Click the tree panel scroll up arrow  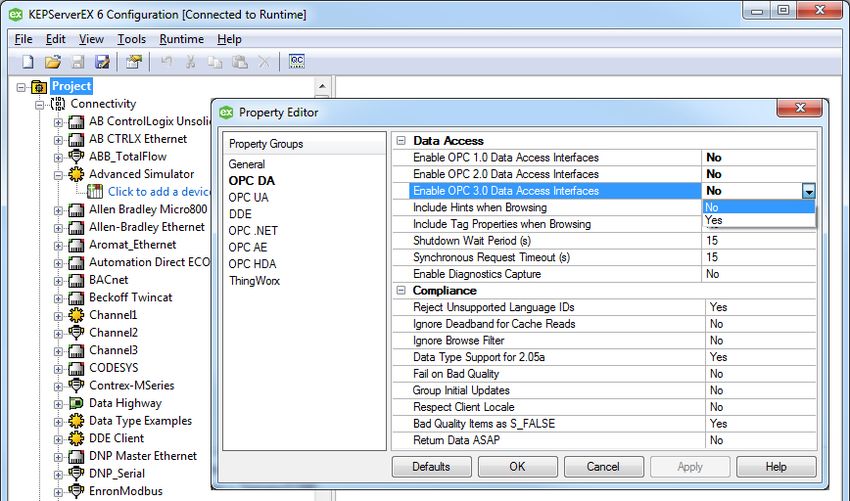click(x=322, y=86)
